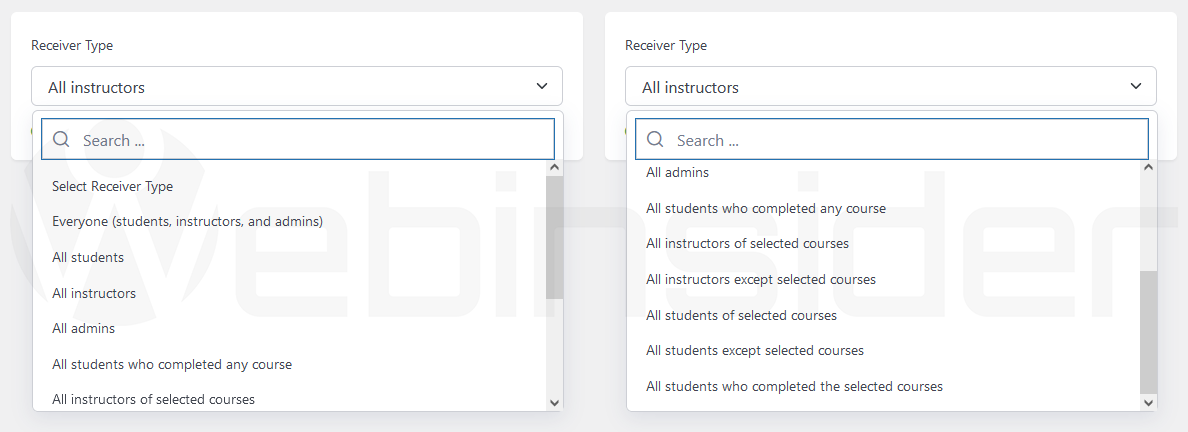
Task: Pick "All students except selected courses"
Action: pyautogui.click(x=754, y=351)
